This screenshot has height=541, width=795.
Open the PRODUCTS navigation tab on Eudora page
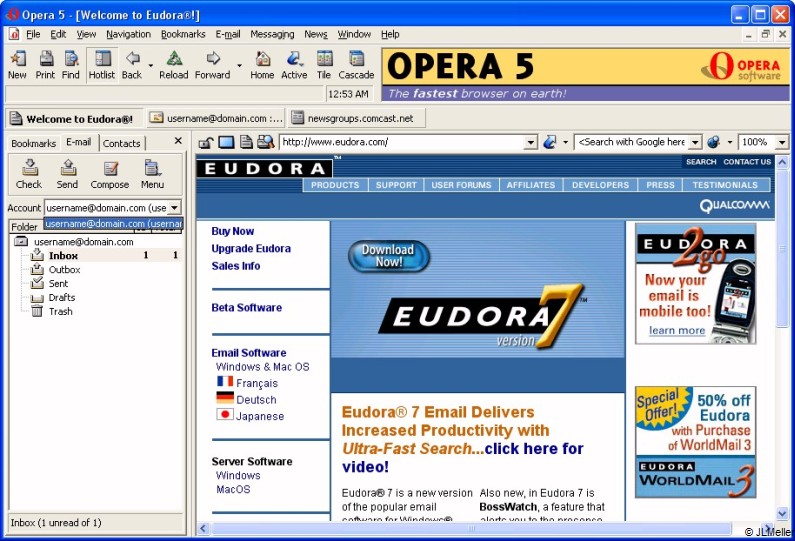(x=335, y=185)
